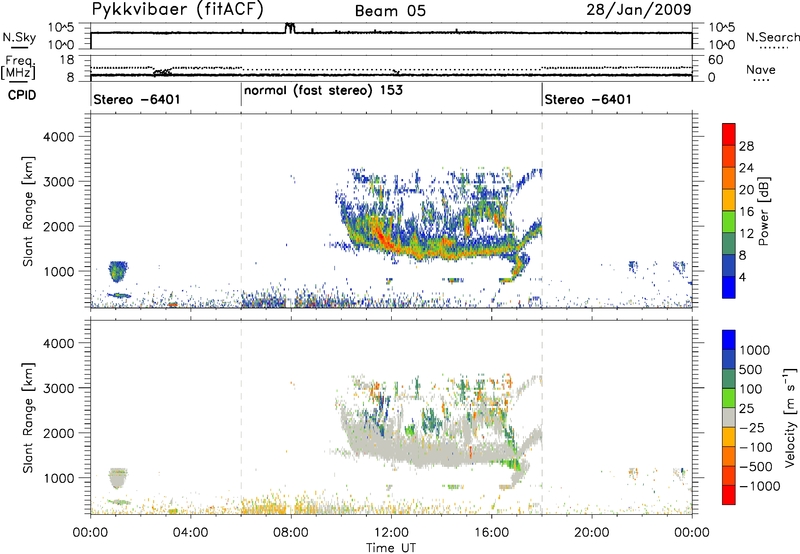Image resolution: width=800 pixels, height=554 pixels.
Task: Click the 'Velocity [m s-1]' colorbar title
Action: pos(790,417)
